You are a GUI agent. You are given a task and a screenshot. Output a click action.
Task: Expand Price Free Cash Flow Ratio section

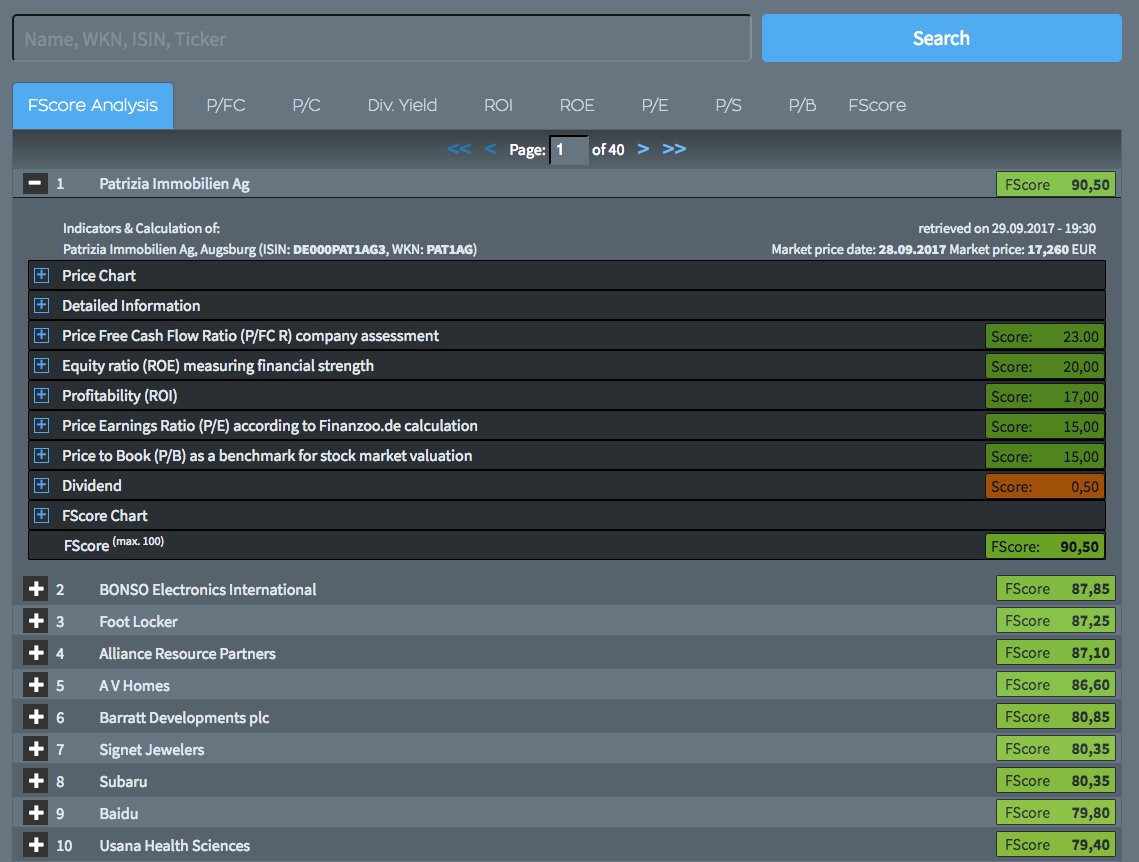[x=41, y=336]
